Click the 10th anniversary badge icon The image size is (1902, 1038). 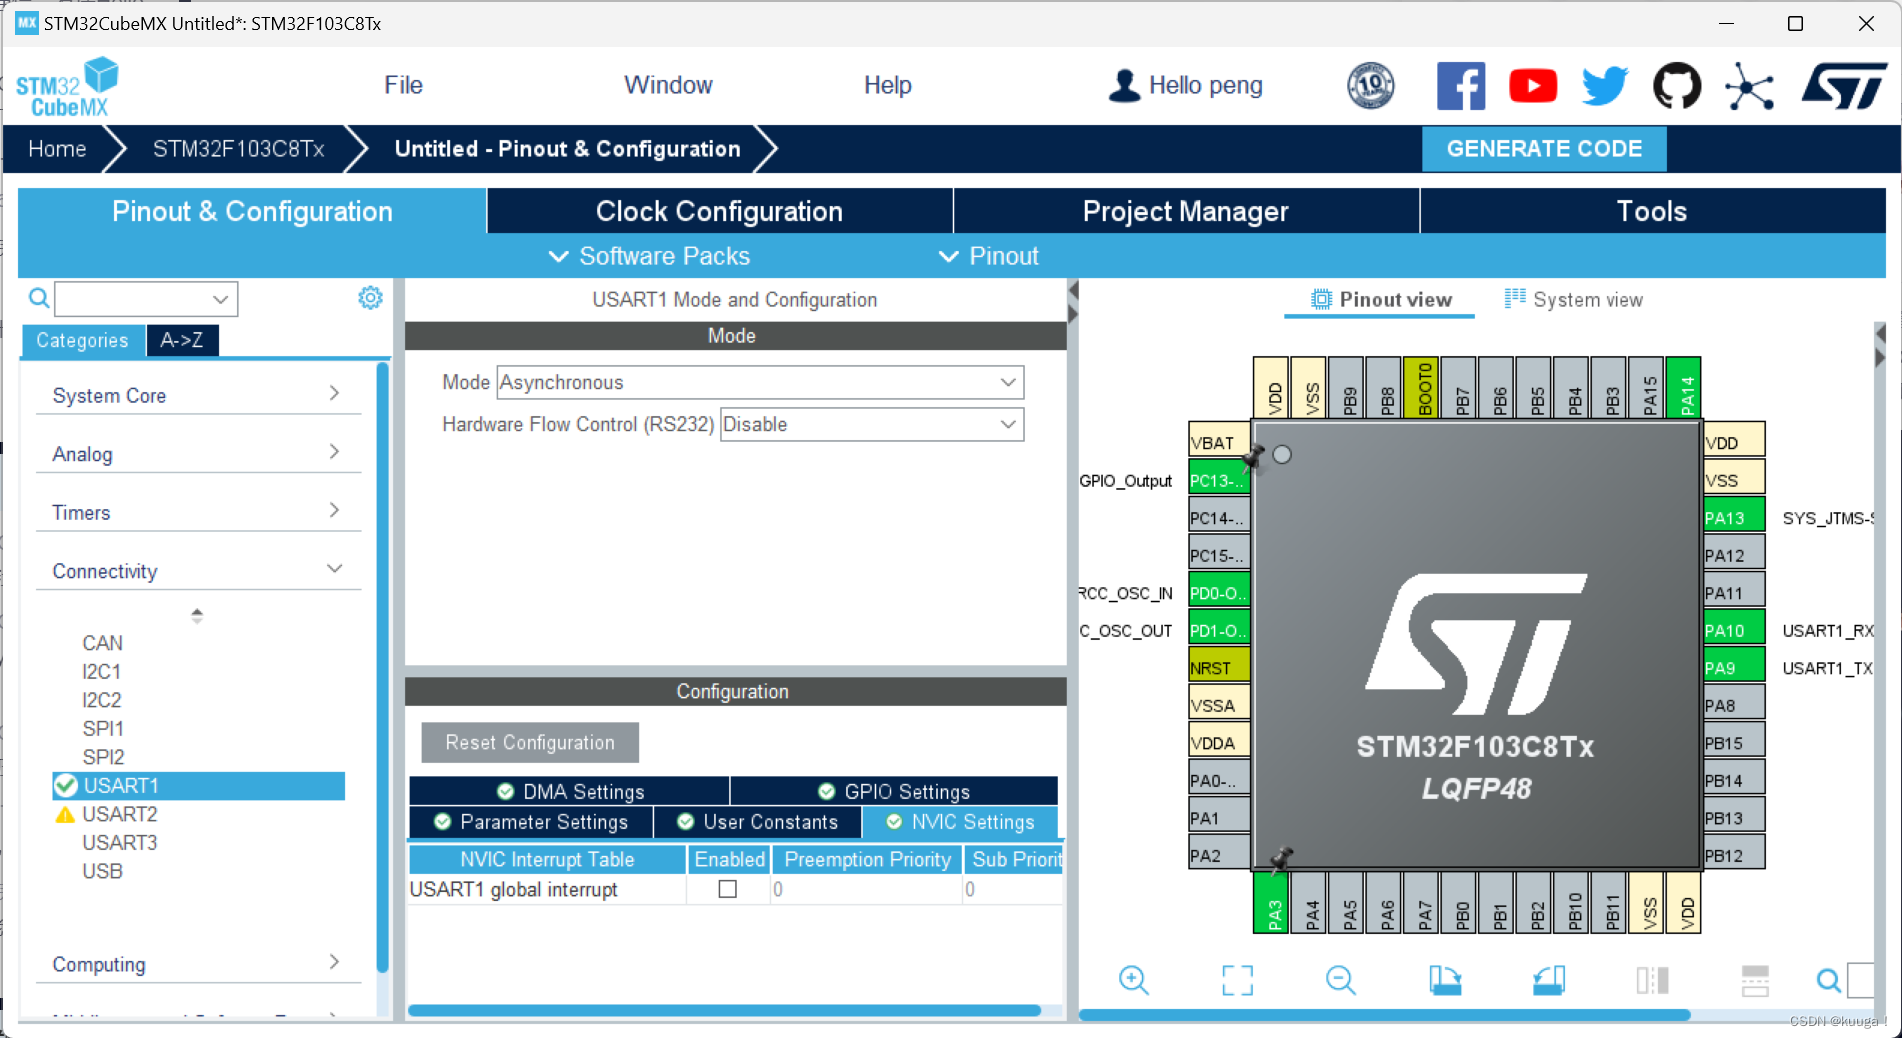[x=1371, y=86]
